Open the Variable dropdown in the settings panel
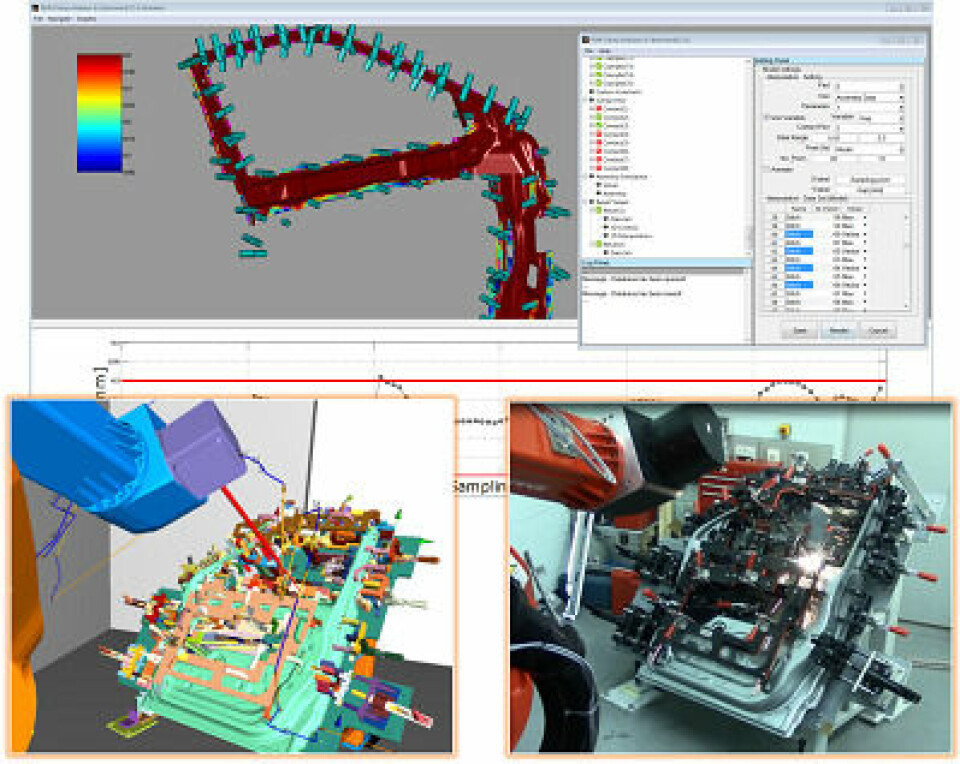The image size is (960, 764). pos(902,117)
